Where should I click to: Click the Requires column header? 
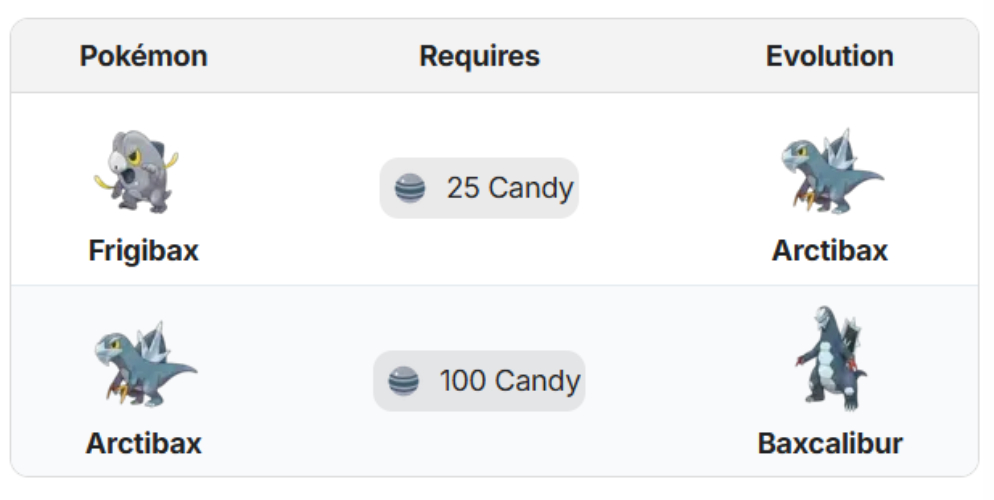pos(479,56)
